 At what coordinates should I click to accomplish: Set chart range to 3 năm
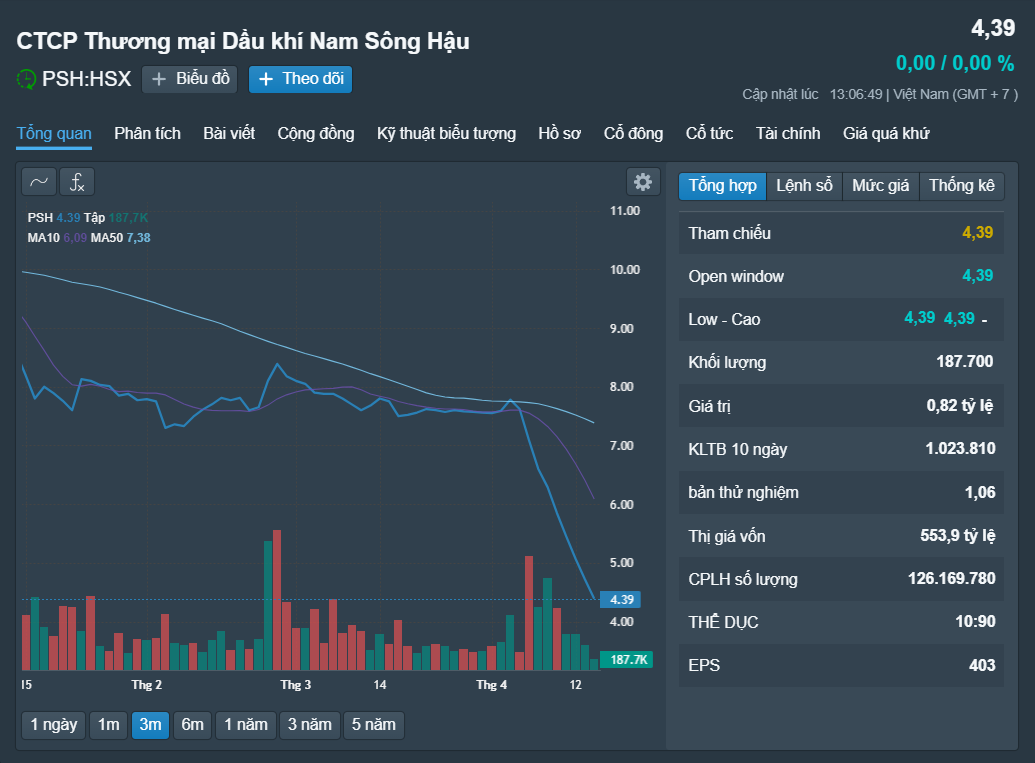click(310, 725)
